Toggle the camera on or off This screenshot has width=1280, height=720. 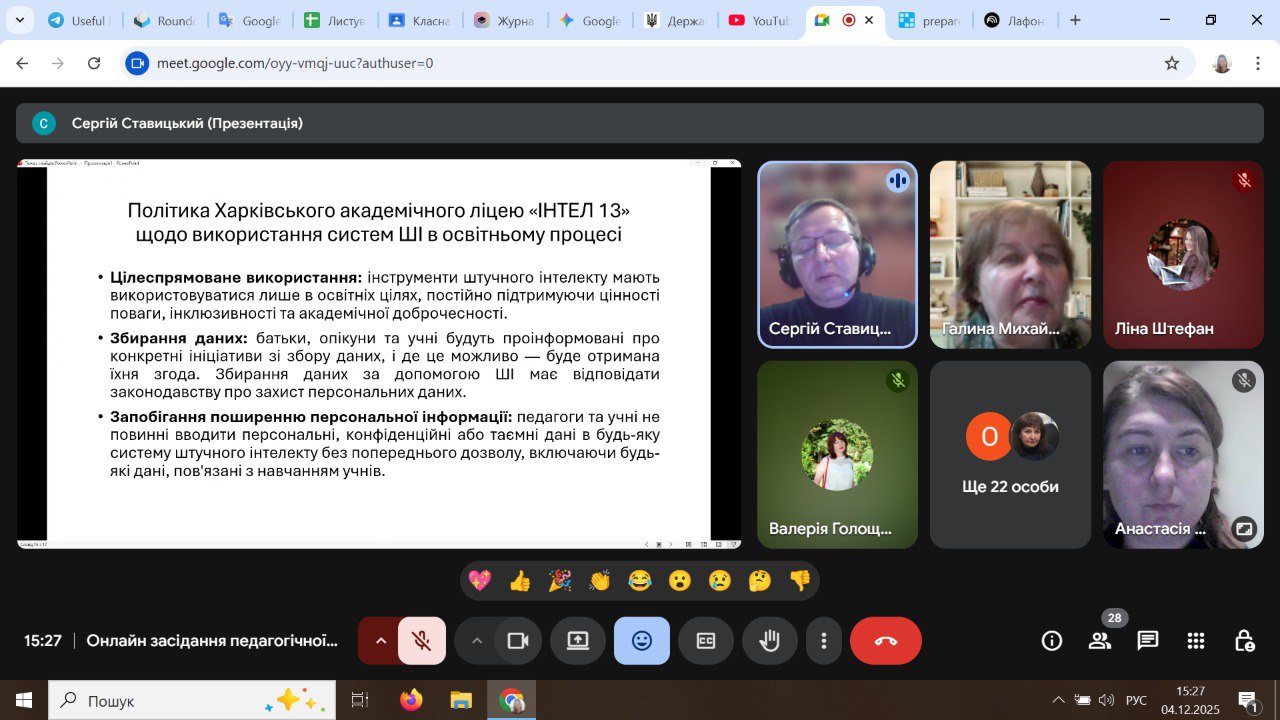[517, 641]
